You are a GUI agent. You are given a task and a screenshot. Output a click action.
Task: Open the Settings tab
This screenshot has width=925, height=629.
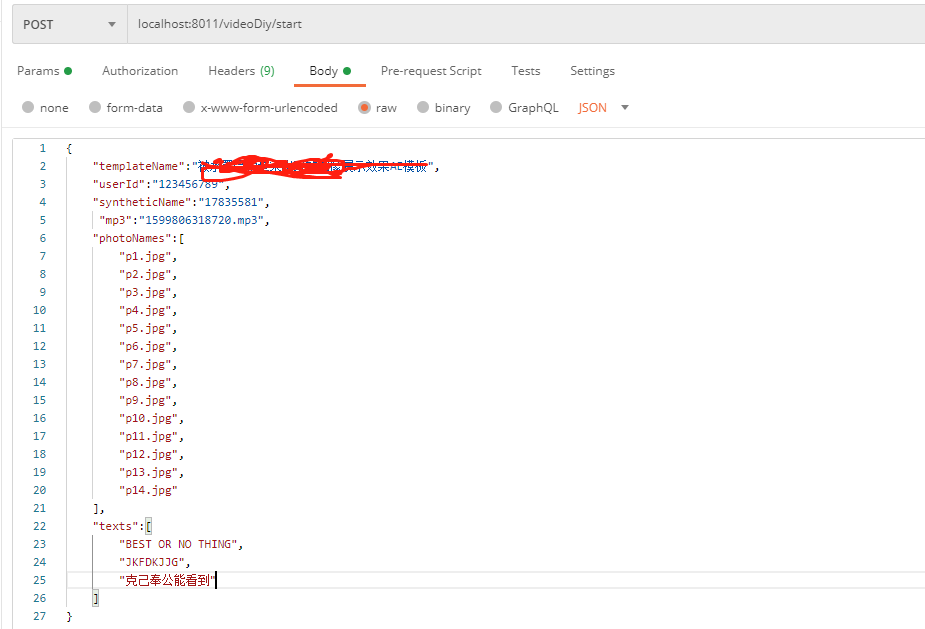(x=592, y=71)
